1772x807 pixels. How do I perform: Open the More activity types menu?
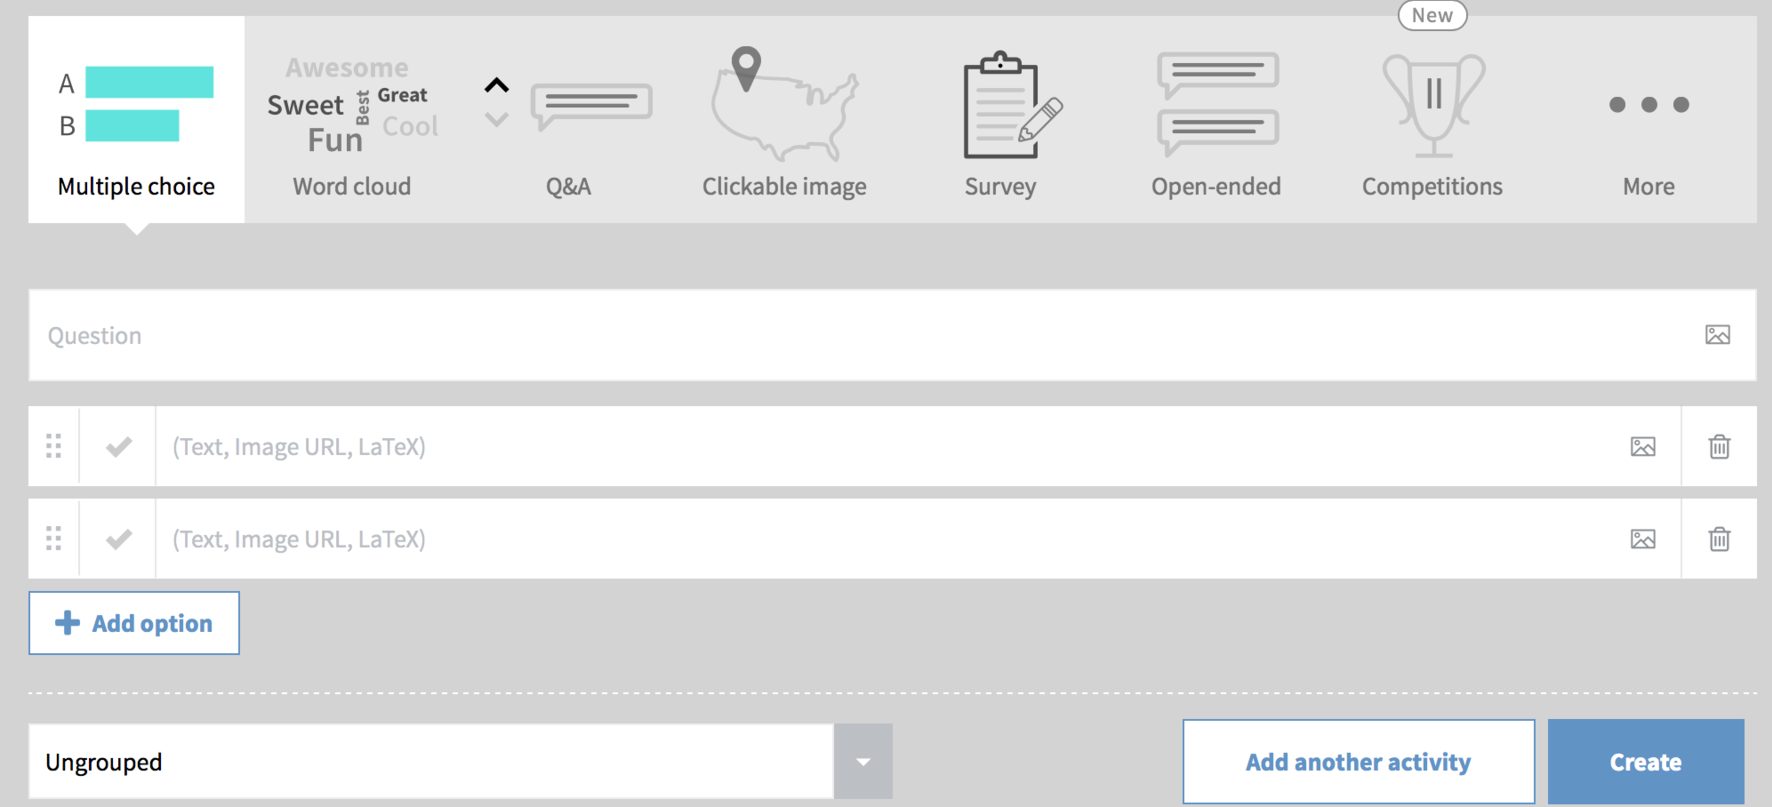pyautogui.click(x=1649, y=120)
